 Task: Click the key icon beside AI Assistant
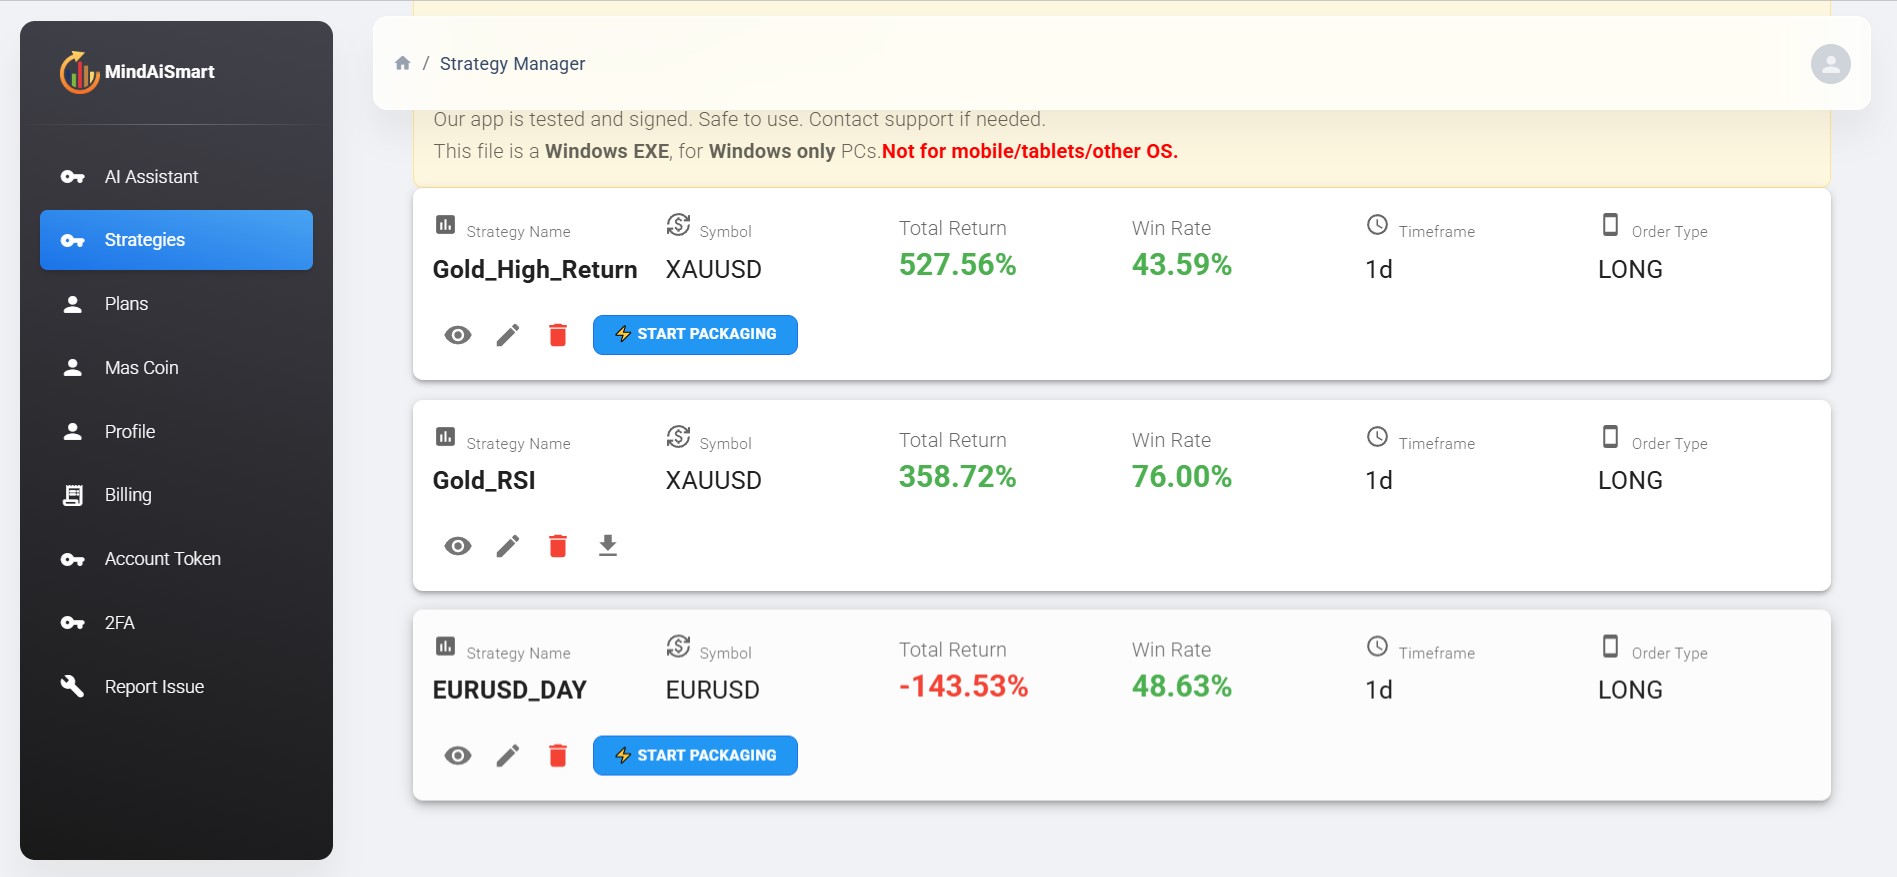pyautogui.click(x=72, y=177)
